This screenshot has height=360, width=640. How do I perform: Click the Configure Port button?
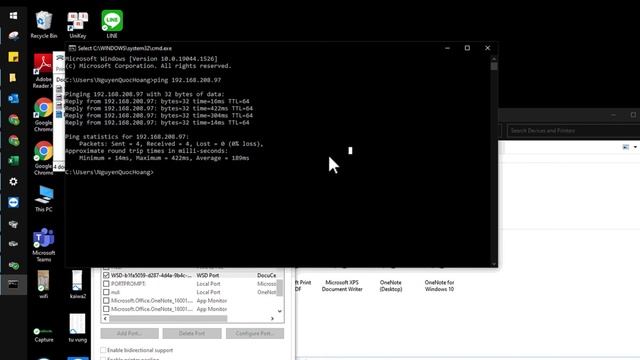point(255,333)
